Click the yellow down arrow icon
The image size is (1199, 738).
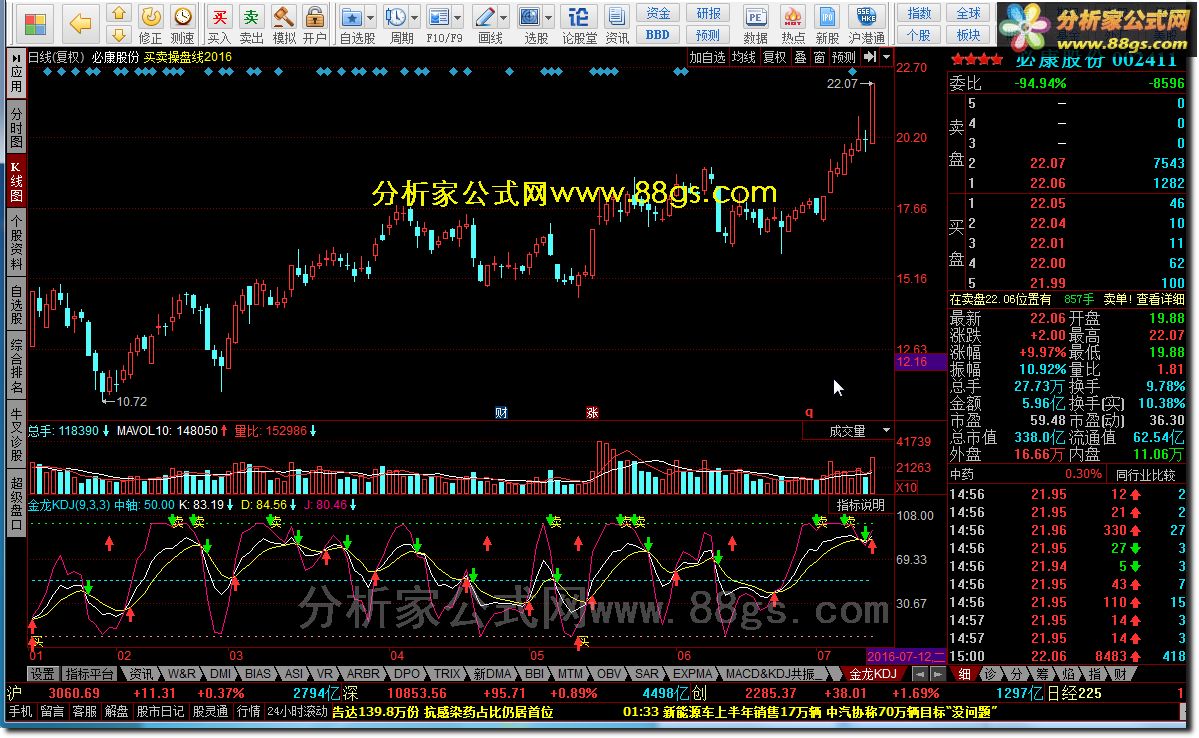coord(119,34)
